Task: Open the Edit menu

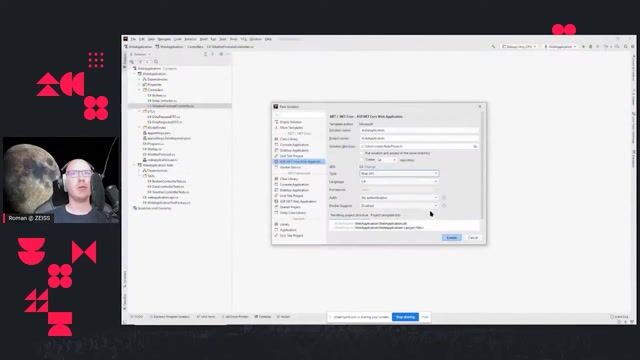Action: click(x=142, y=39)
